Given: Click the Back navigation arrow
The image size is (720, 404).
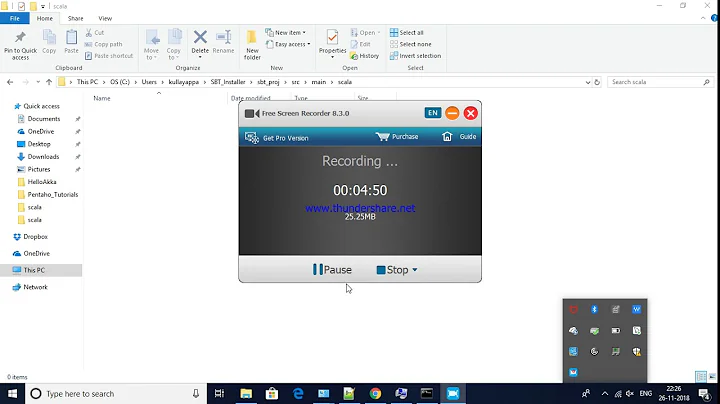Looking at the screenshot, I should [10, 82].
